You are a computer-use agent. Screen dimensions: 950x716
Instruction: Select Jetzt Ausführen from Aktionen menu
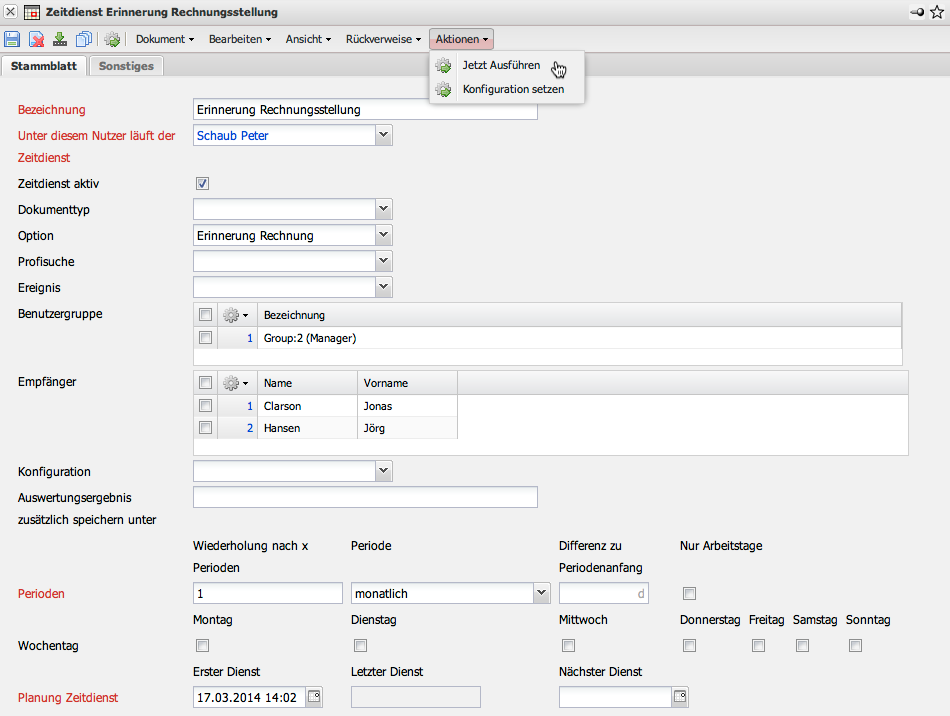[501, 65]
